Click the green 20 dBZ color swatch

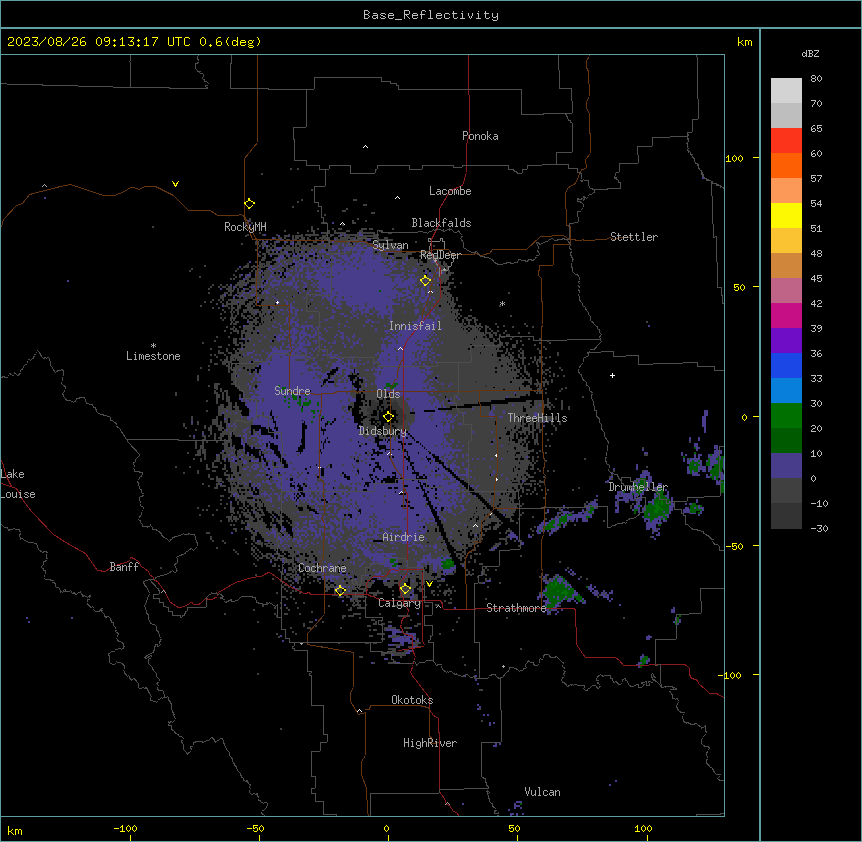point(786,416)
